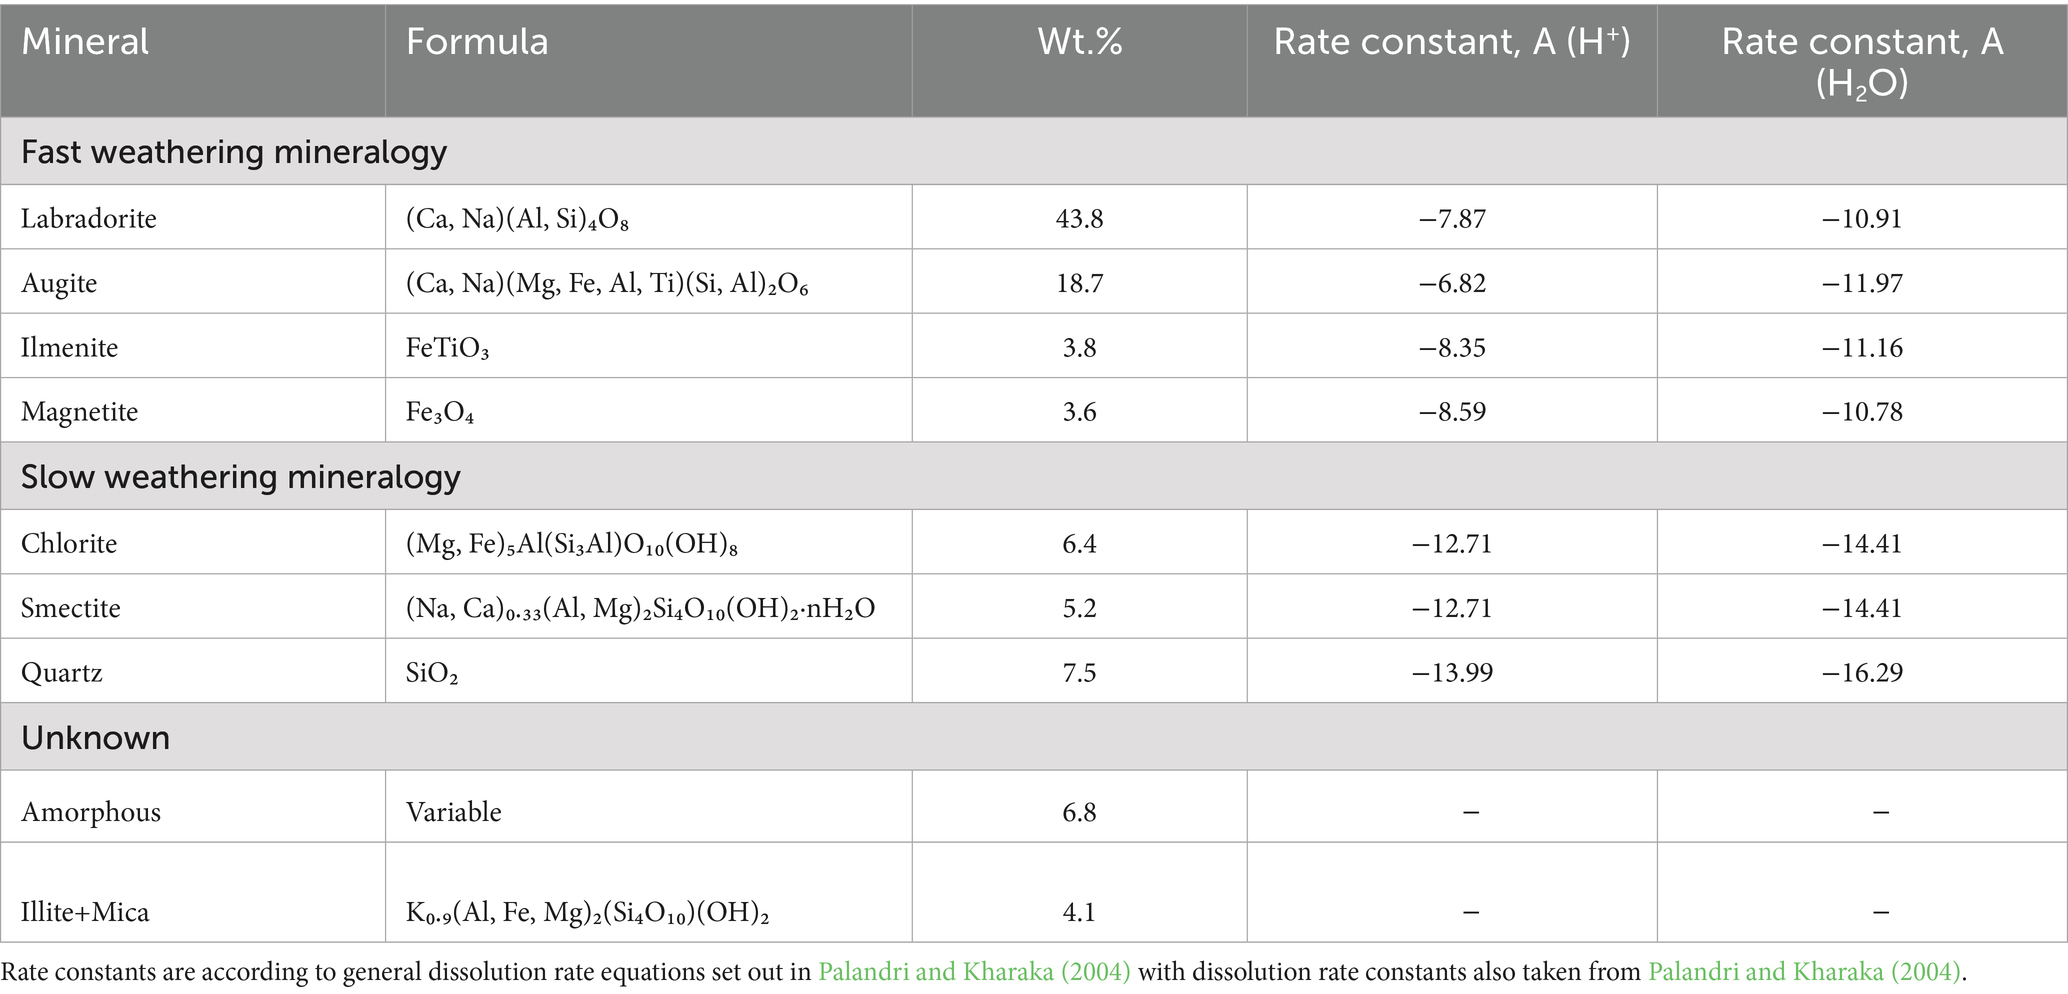Click Quartz's −16.29 rate constant value

click(1861, 672)
